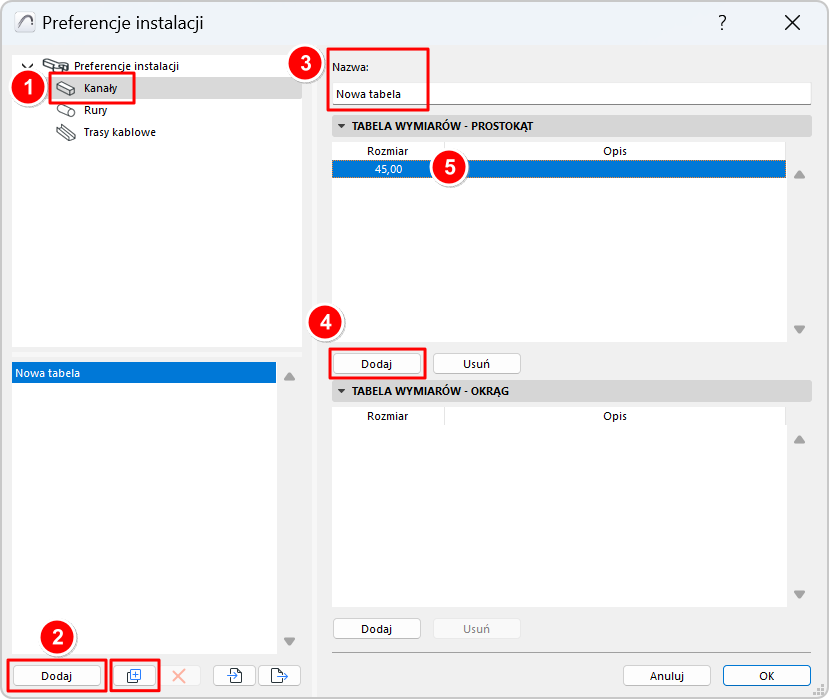Click table list up arrow
The image size is (829, 699).
[x=289, y=376]
